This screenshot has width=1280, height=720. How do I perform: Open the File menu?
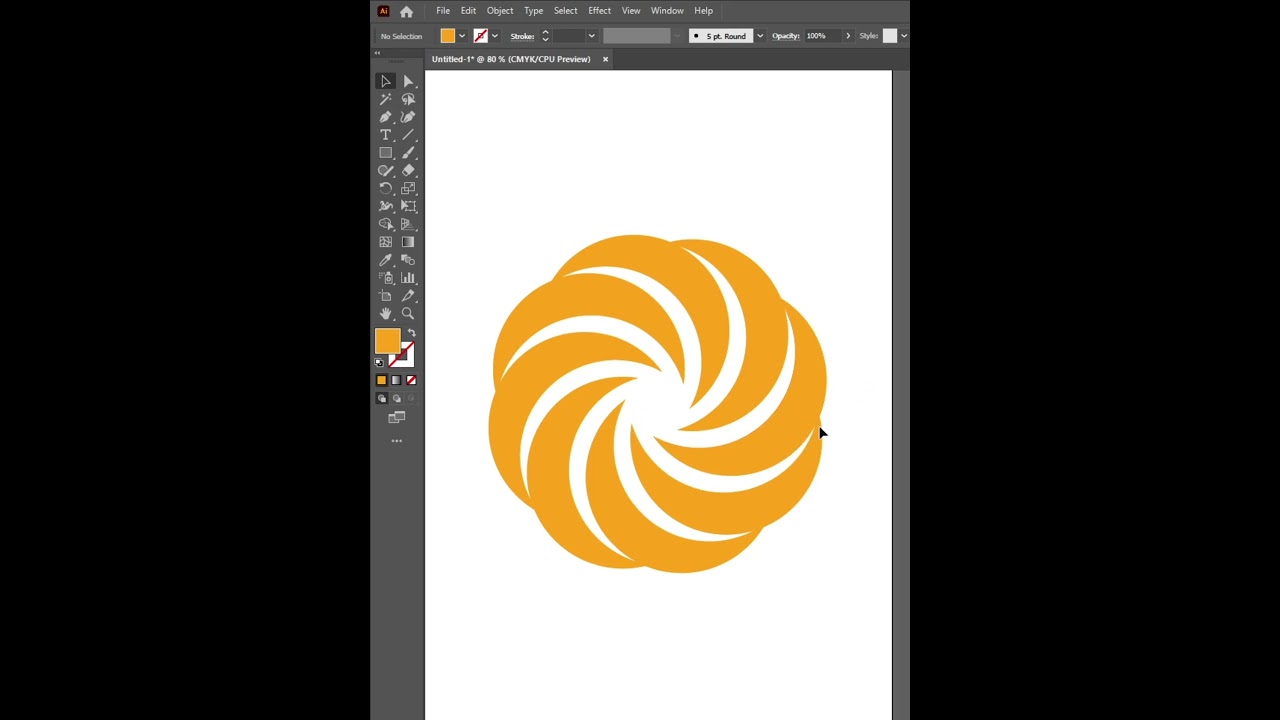click(443, 11)
